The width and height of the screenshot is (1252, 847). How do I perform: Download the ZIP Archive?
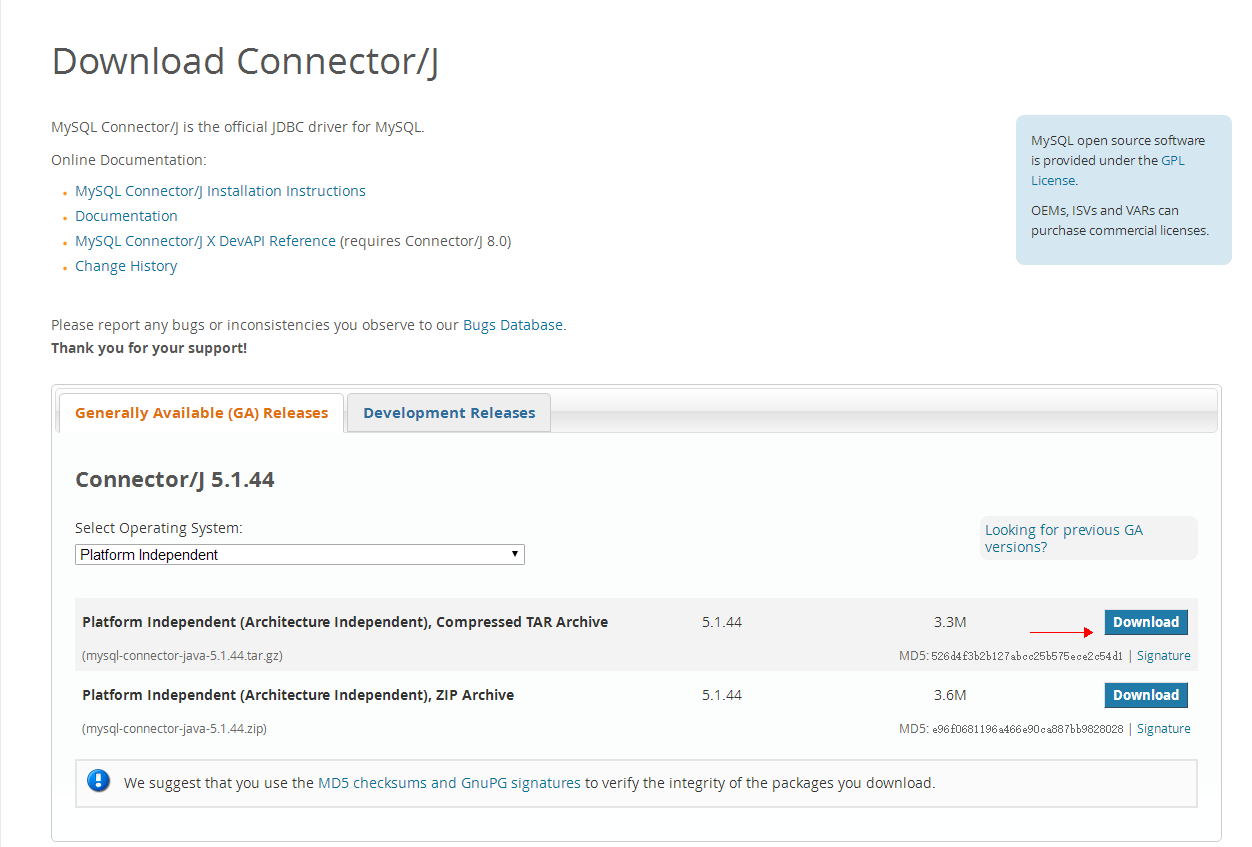1146,695
